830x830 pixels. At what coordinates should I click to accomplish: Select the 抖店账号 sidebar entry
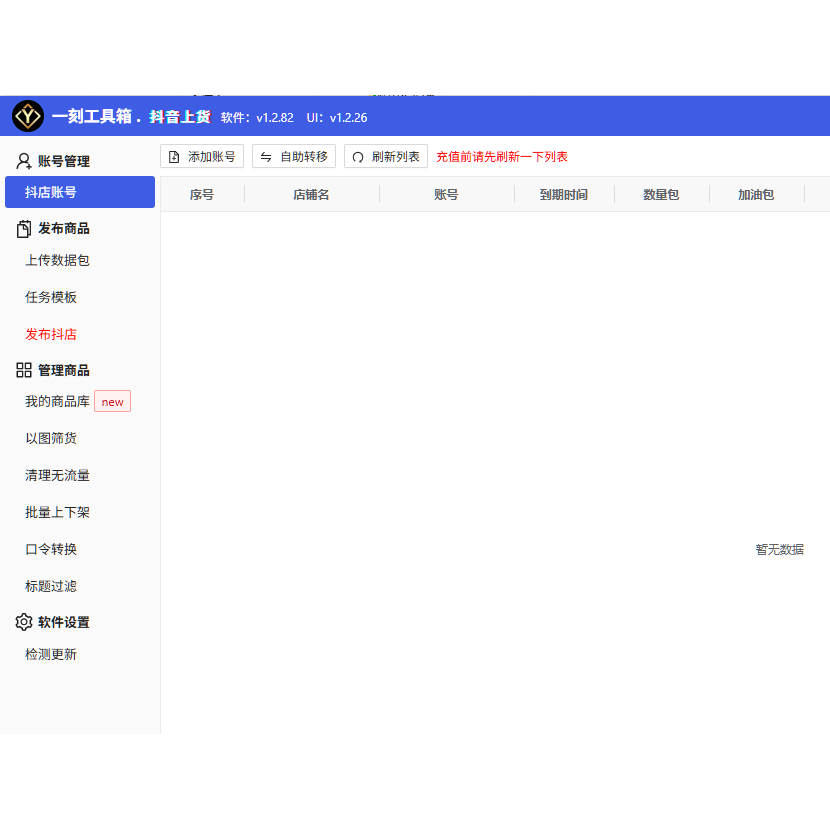tap(50, 192)
